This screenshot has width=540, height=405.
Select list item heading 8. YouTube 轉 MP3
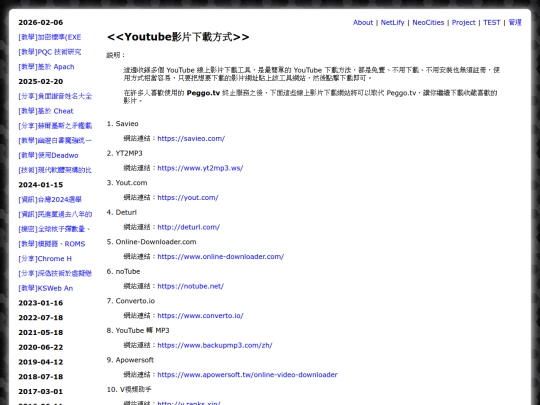click(138, 331)
